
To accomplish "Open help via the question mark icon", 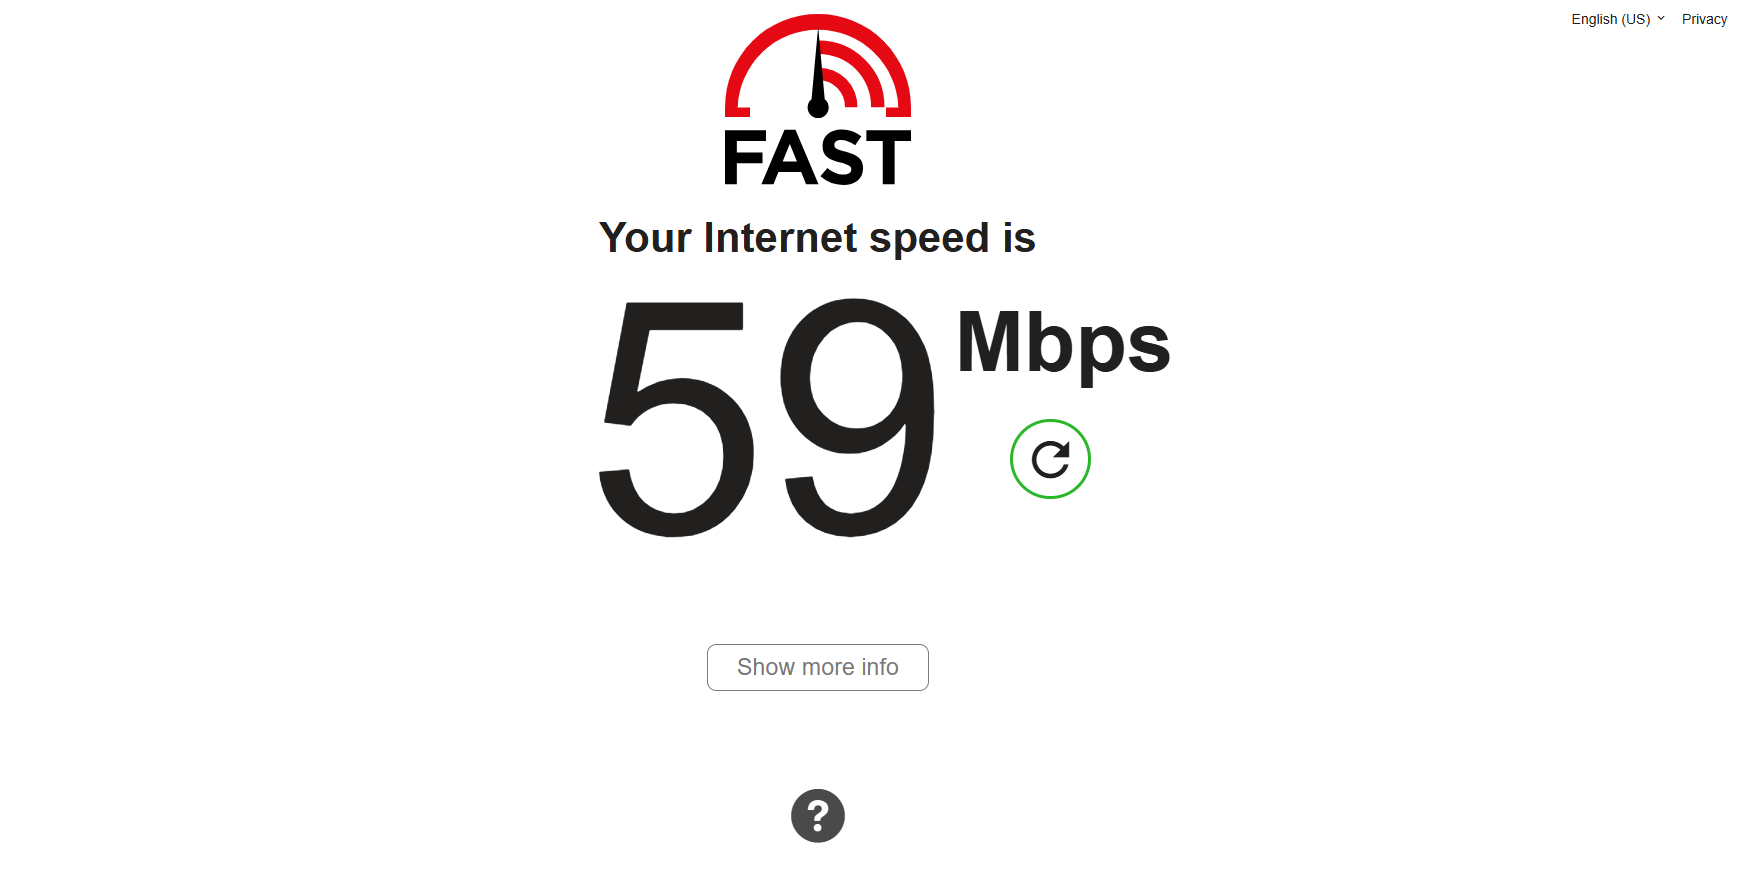I will 818,816.
